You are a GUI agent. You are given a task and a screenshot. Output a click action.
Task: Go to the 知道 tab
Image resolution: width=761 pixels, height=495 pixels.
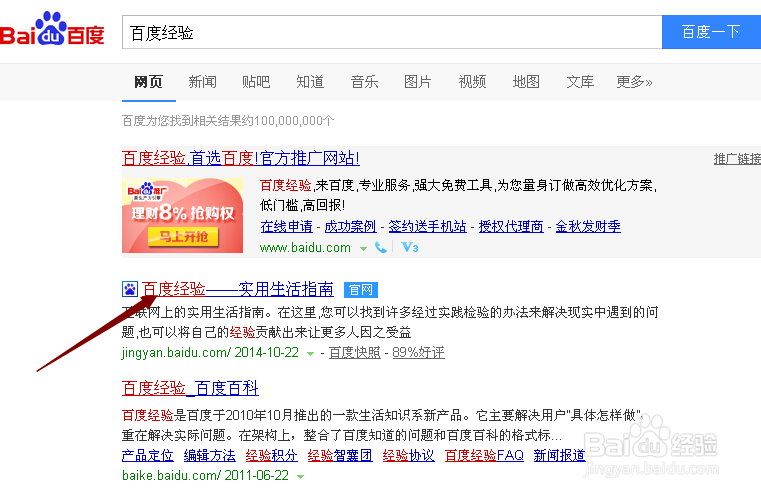point(310,82)
